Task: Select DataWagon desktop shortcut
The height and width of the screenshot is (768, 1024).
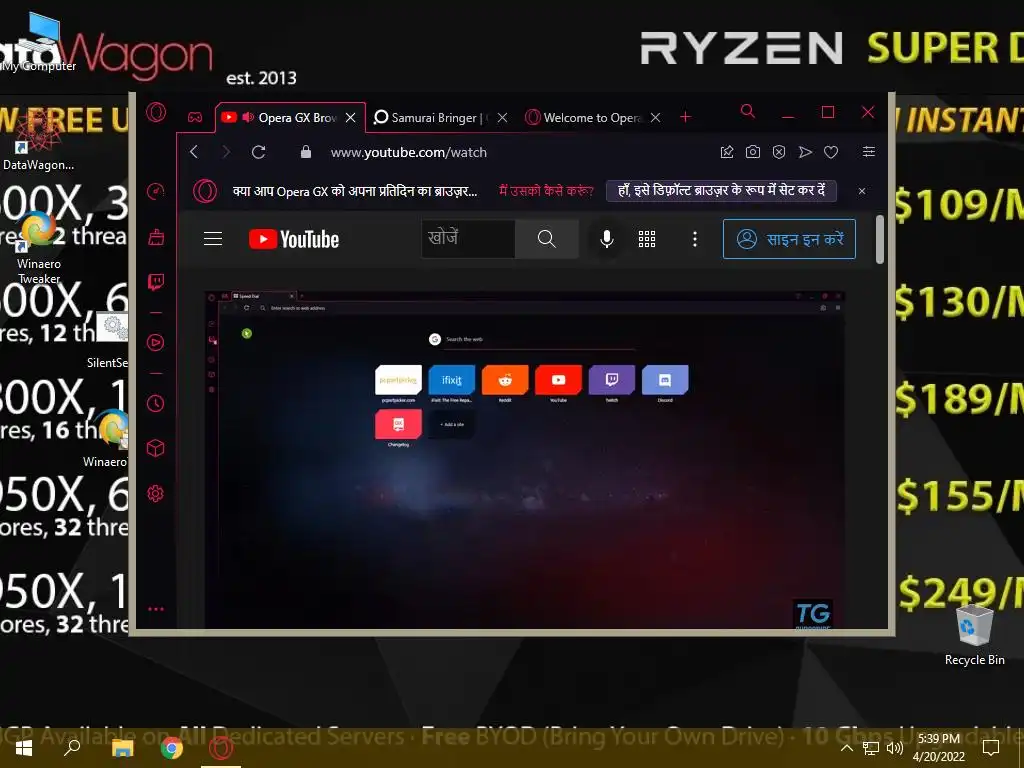Action: (39, 140)
